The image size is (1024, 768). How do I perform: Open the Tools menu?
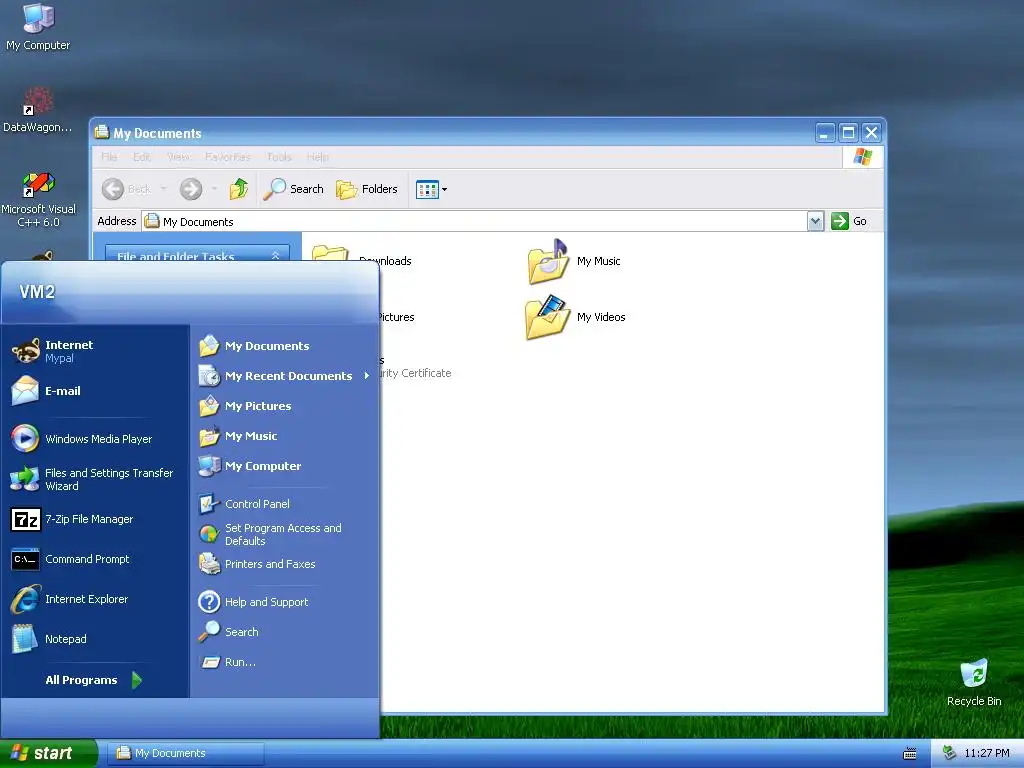click(x=279, y=157)
